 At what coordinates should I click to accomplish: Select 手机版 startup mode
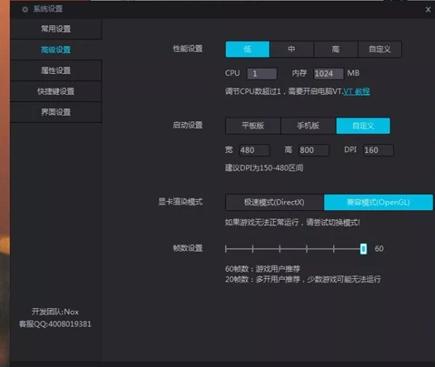click(x=308, y=126)
